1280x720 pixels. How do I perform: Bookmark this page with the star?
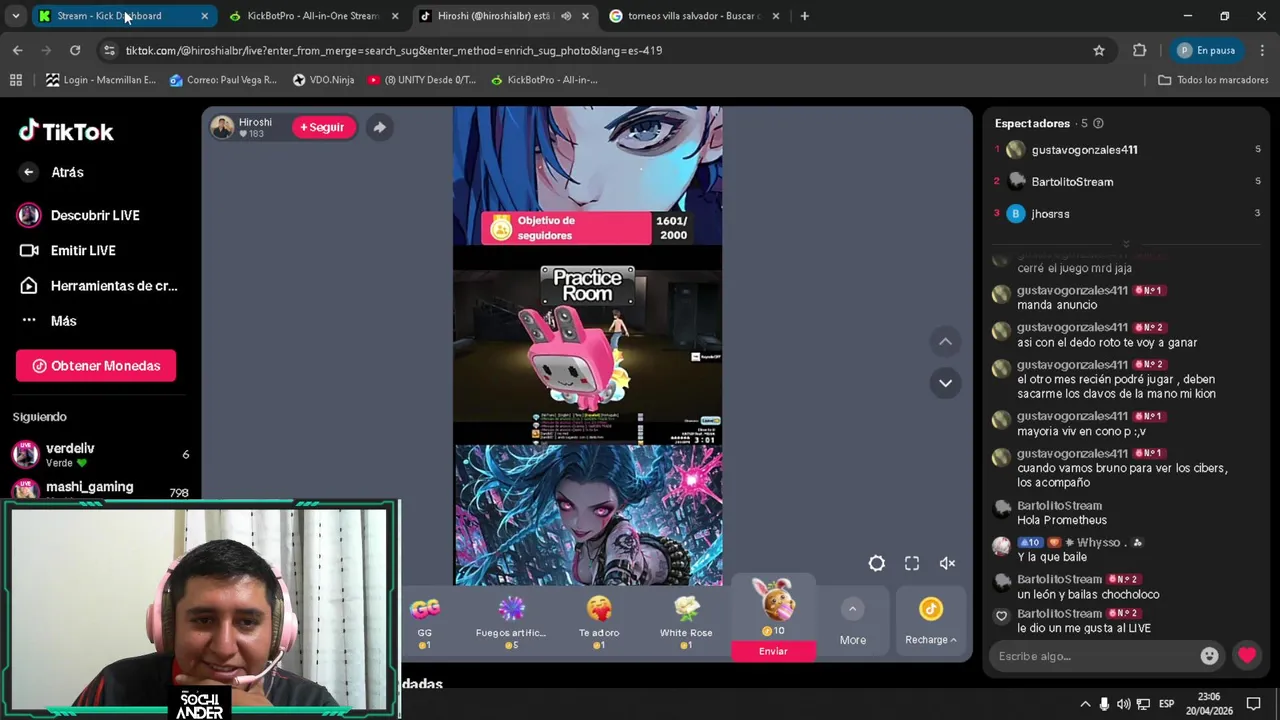tap(1099, 50)
